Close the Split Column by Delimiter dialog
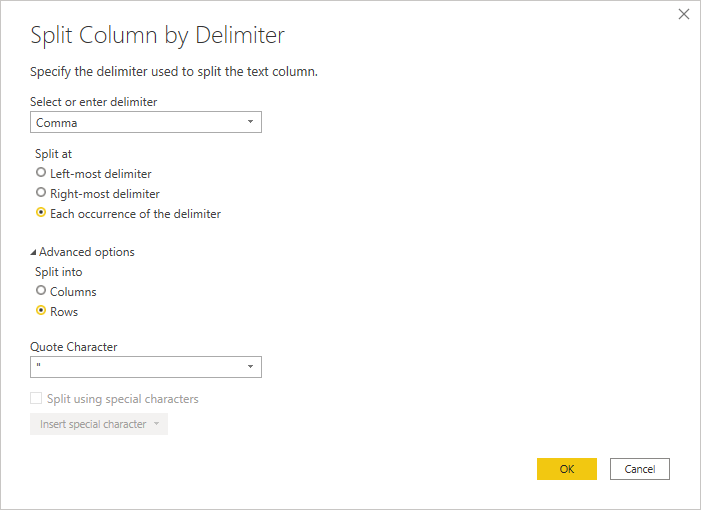 pos(684,14)
